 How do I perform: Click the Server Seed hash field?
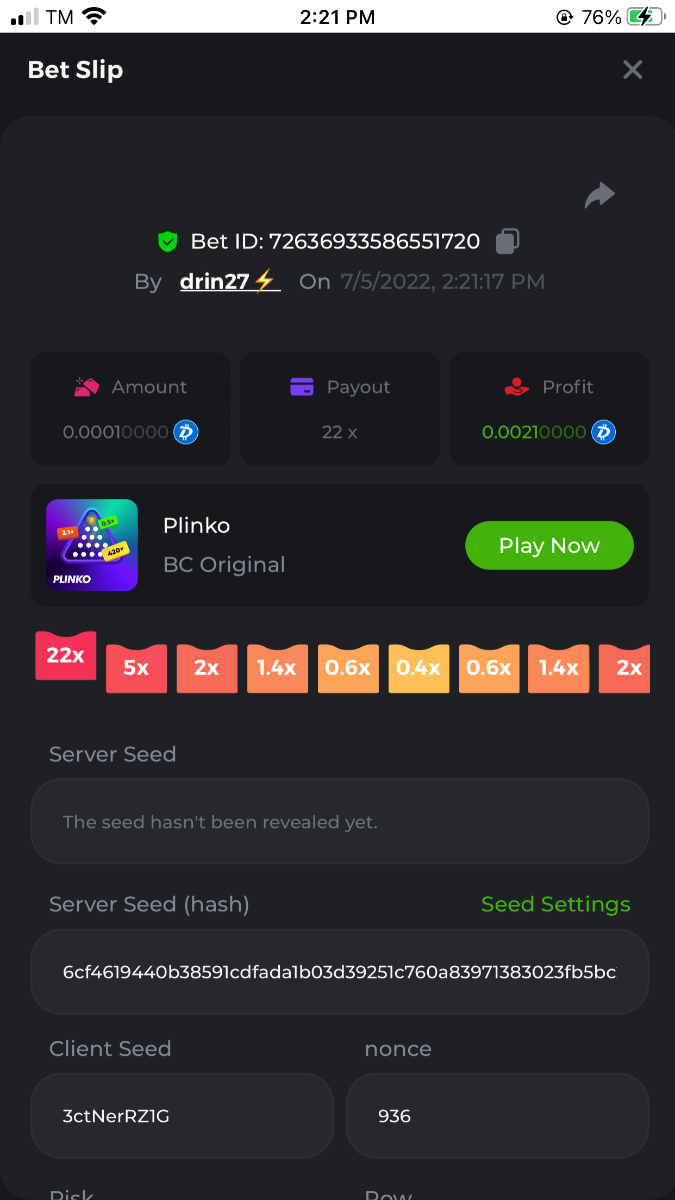click(x=340, y=972)
